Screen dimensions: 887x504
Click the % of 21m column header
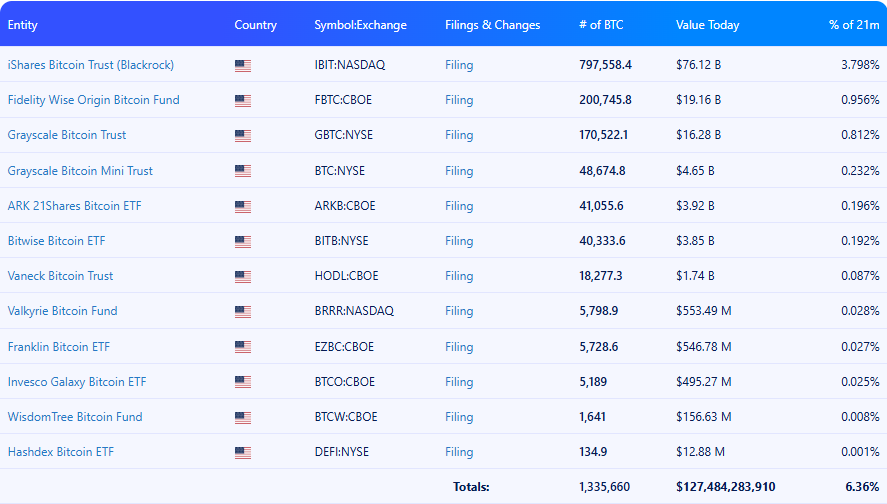click(853, 25)
